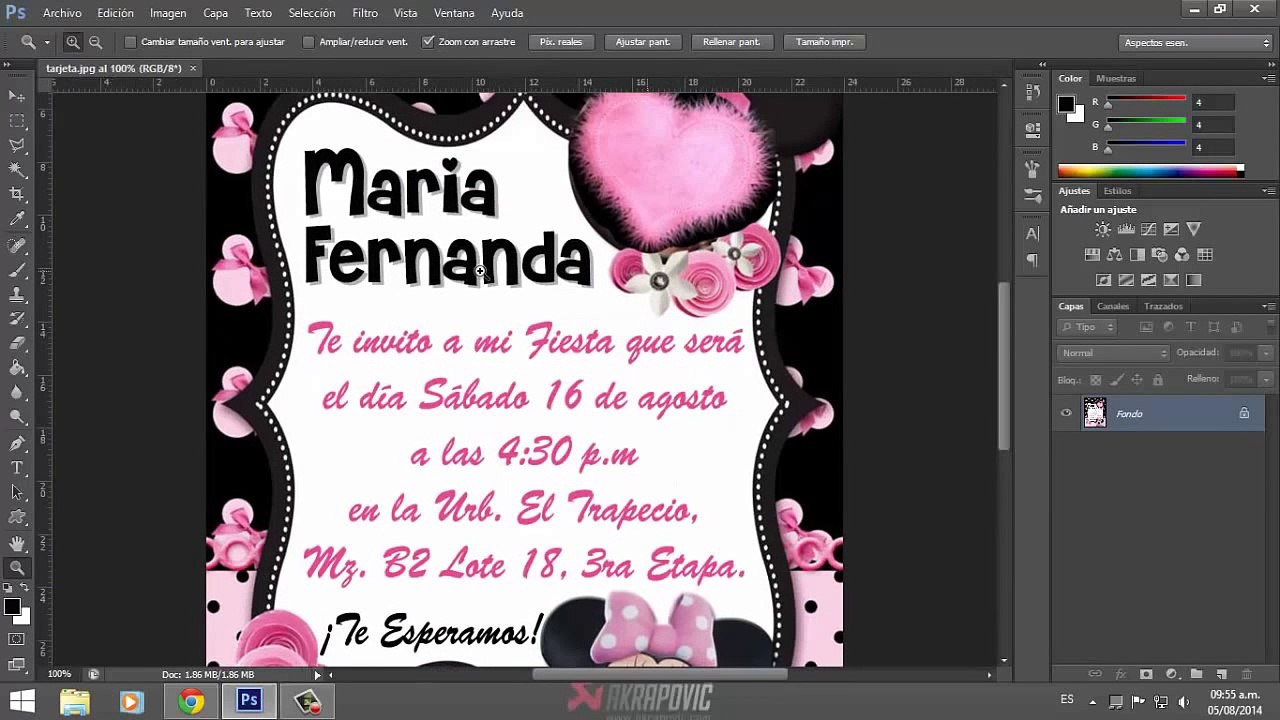Choose the zoom-out mode in options bar
Viewport: 1280px width, 720px height.
tap(95, 42)
